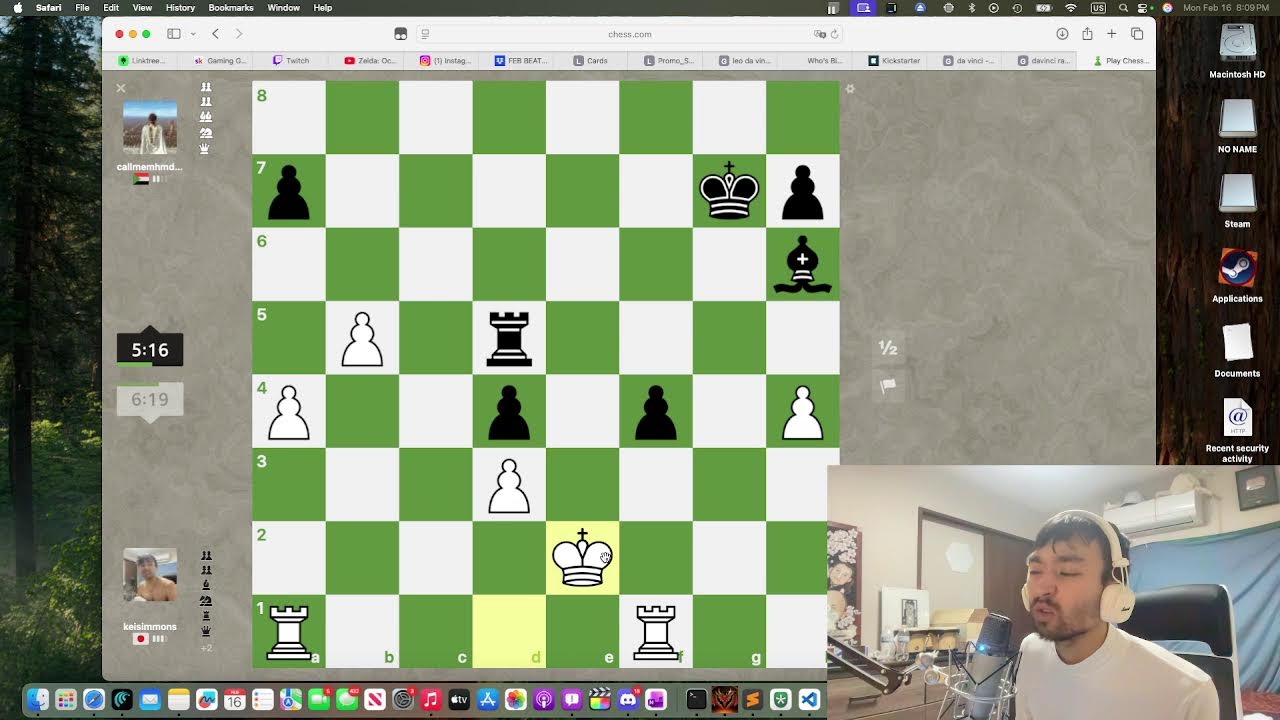Expand the sidebar tab group dropdown arrow
The image size is (1280, 720).
coord(192,34)
